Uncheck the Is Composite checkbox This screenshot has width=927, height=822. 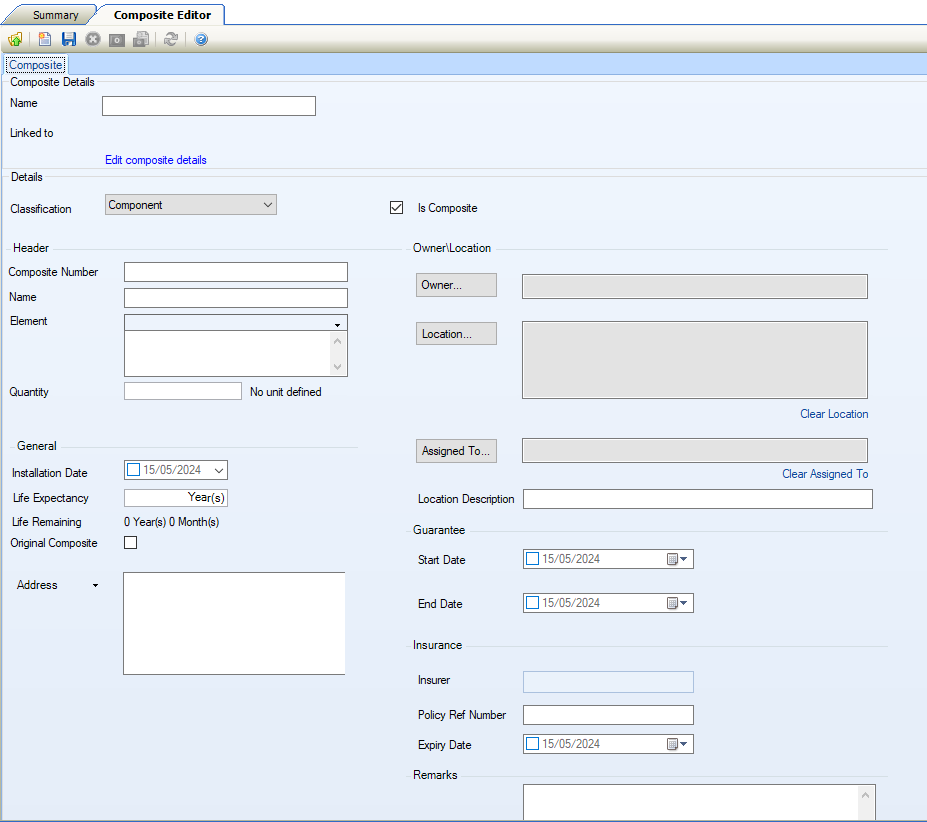point(397,208)
